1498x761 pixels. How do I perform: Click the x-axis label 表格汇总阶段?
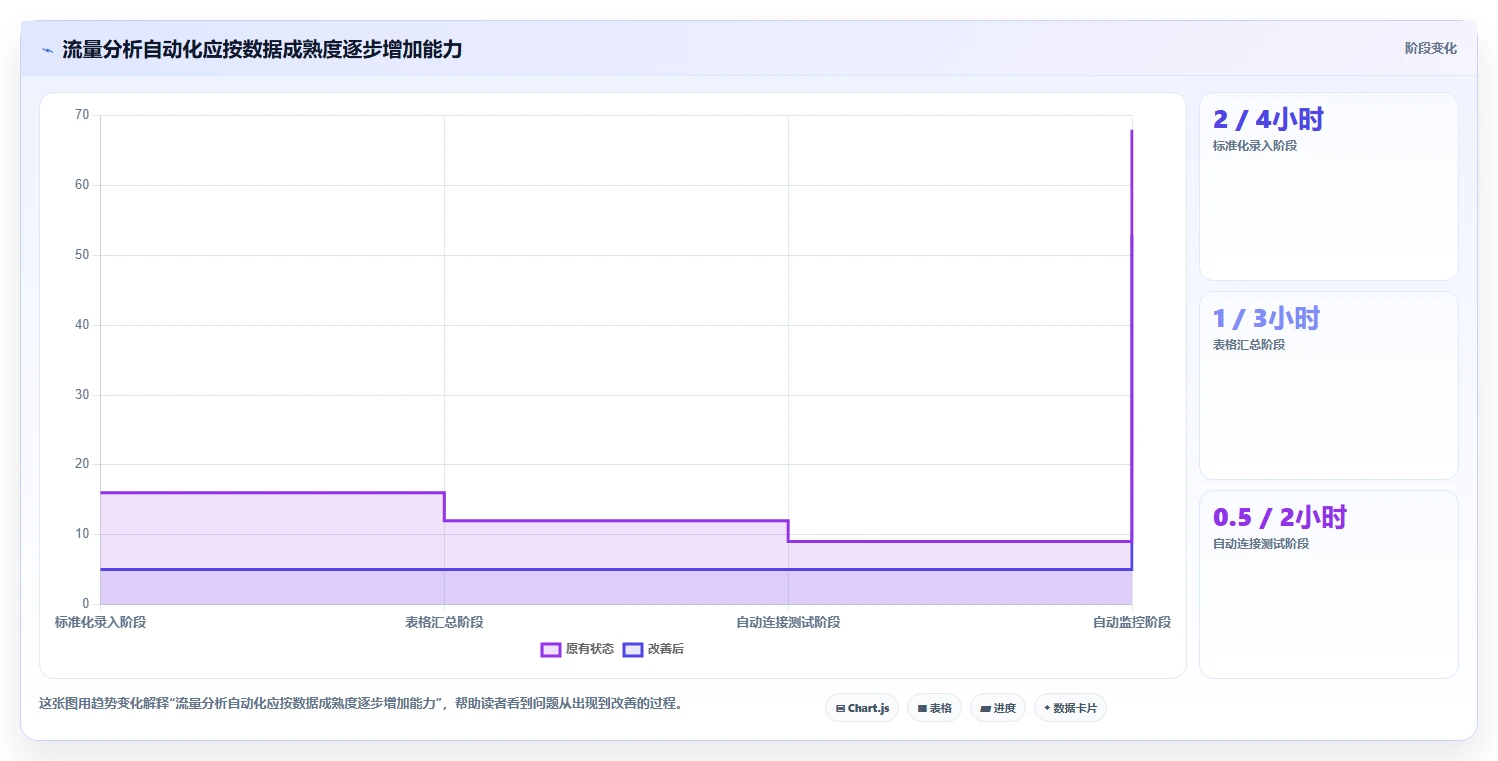pos(444,622)
